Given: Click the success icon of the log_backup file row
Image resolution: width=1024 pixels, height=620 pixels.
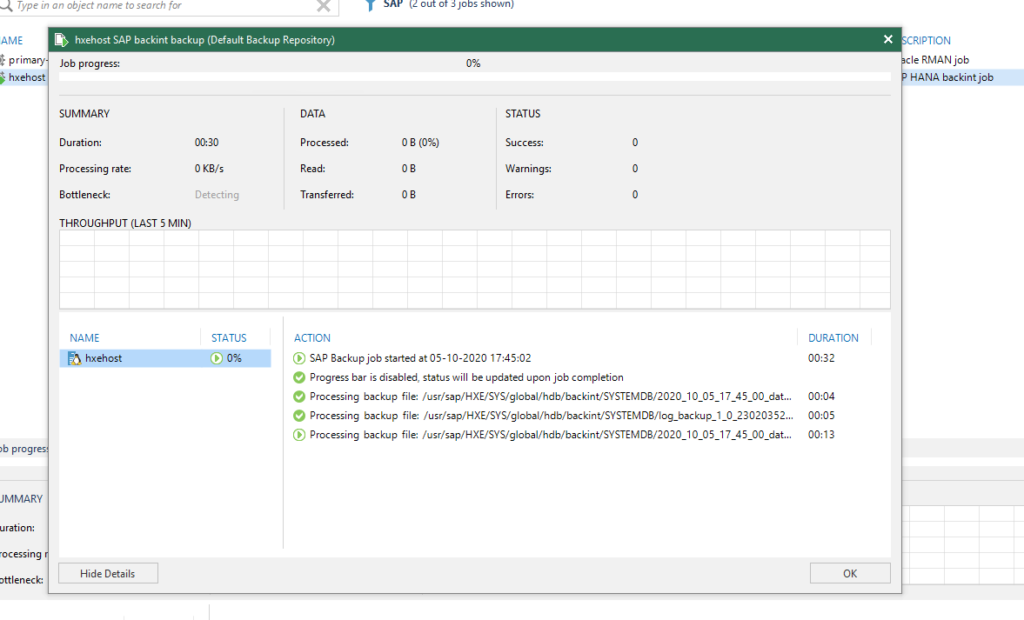Looking at the screenshot, I should [299, 416].
